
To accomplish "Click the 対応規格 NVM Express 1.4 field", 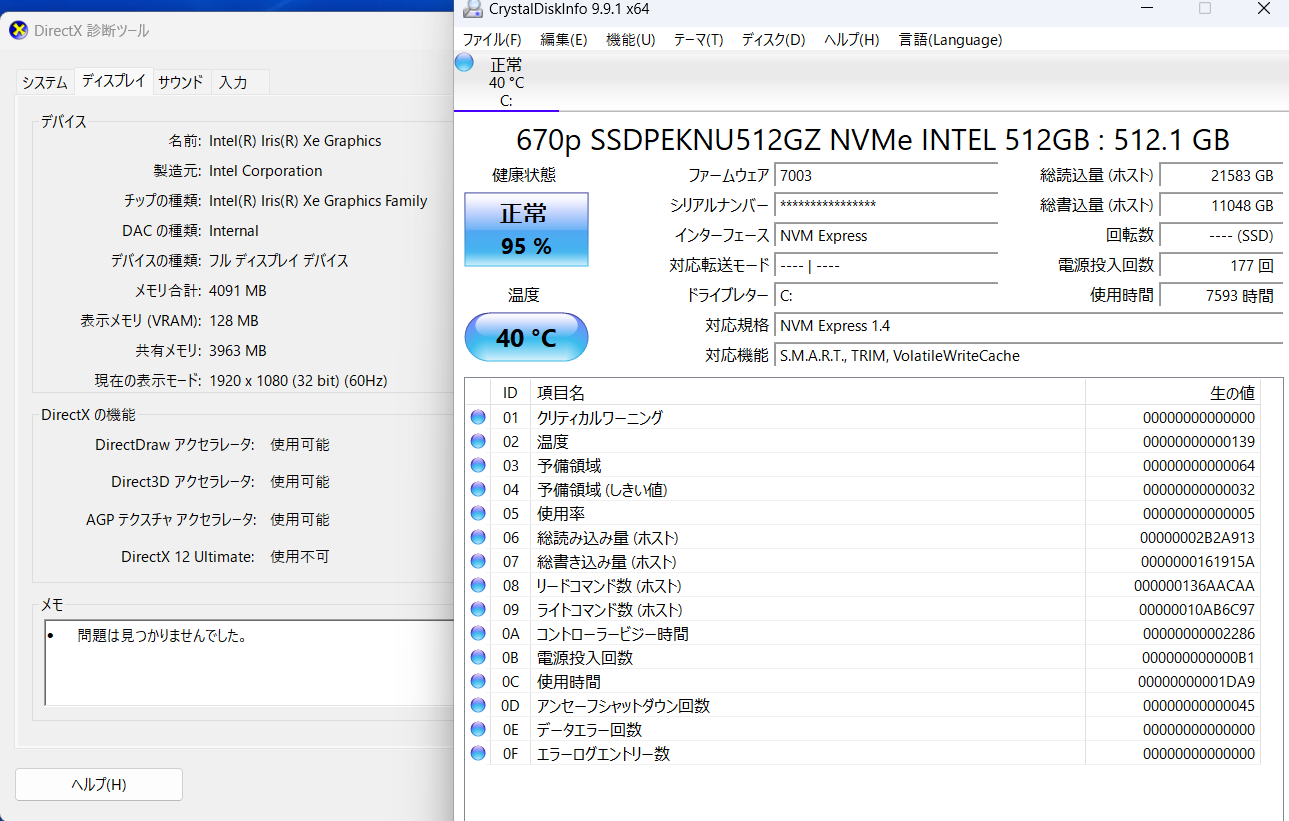I will coord(1029,326).
